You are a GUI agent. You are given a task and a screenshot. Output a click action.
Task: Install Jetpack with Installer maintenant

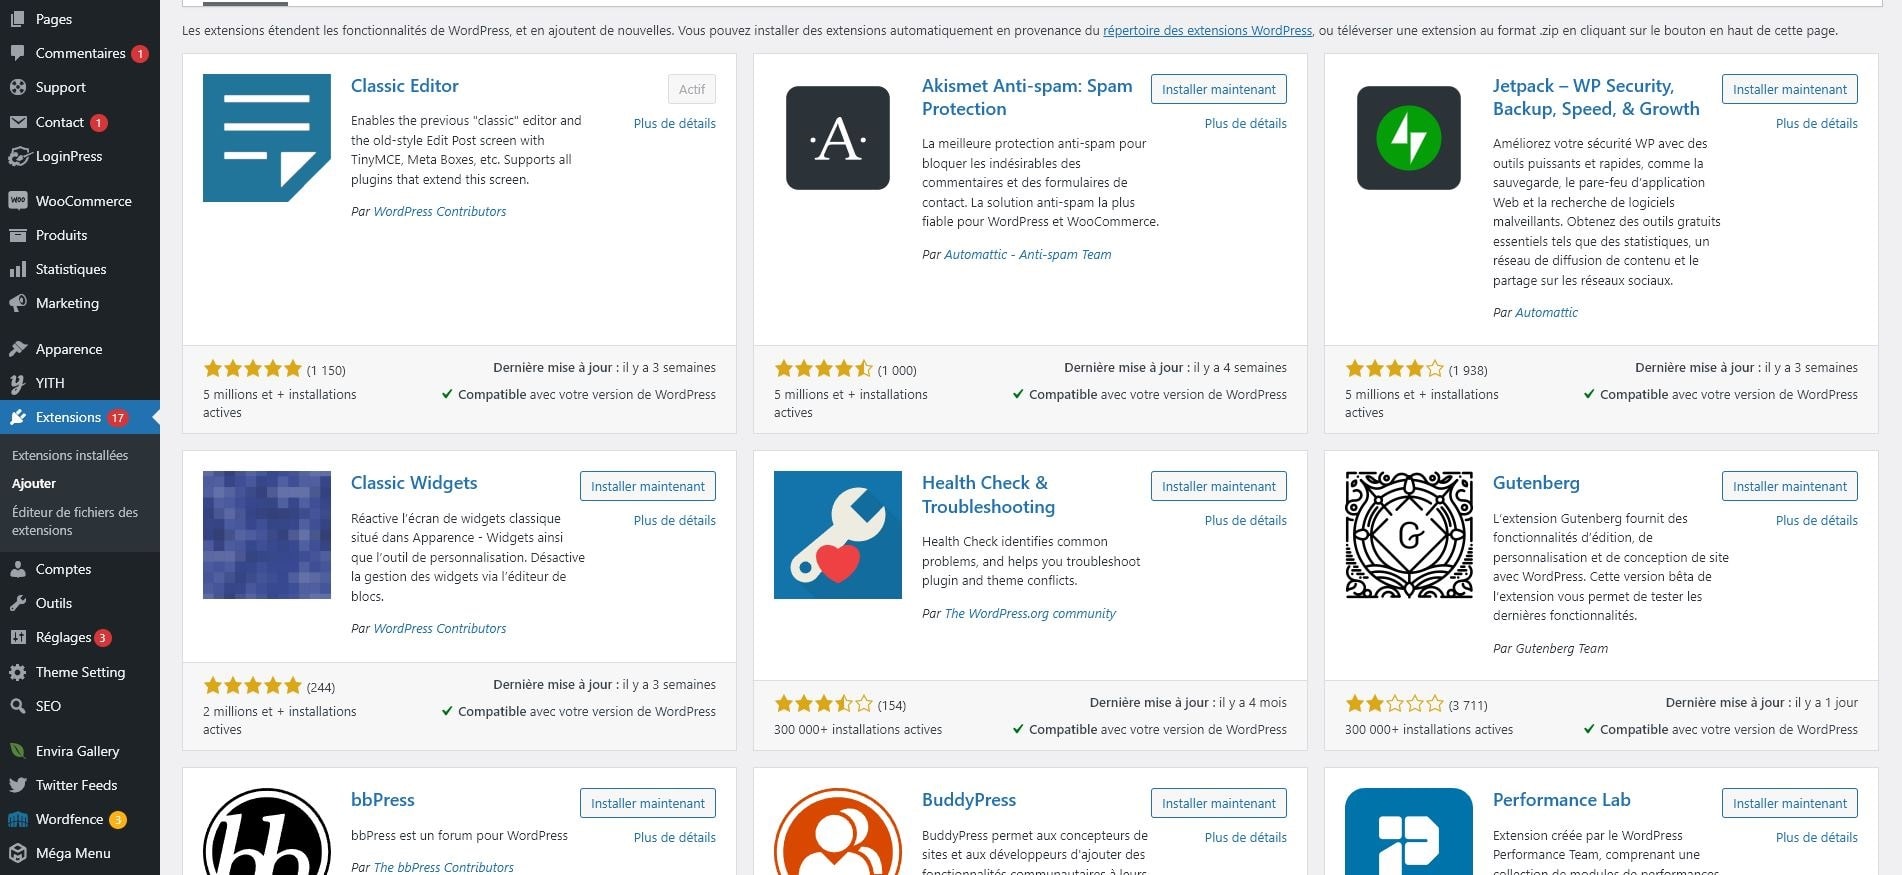click(1790, 89)
